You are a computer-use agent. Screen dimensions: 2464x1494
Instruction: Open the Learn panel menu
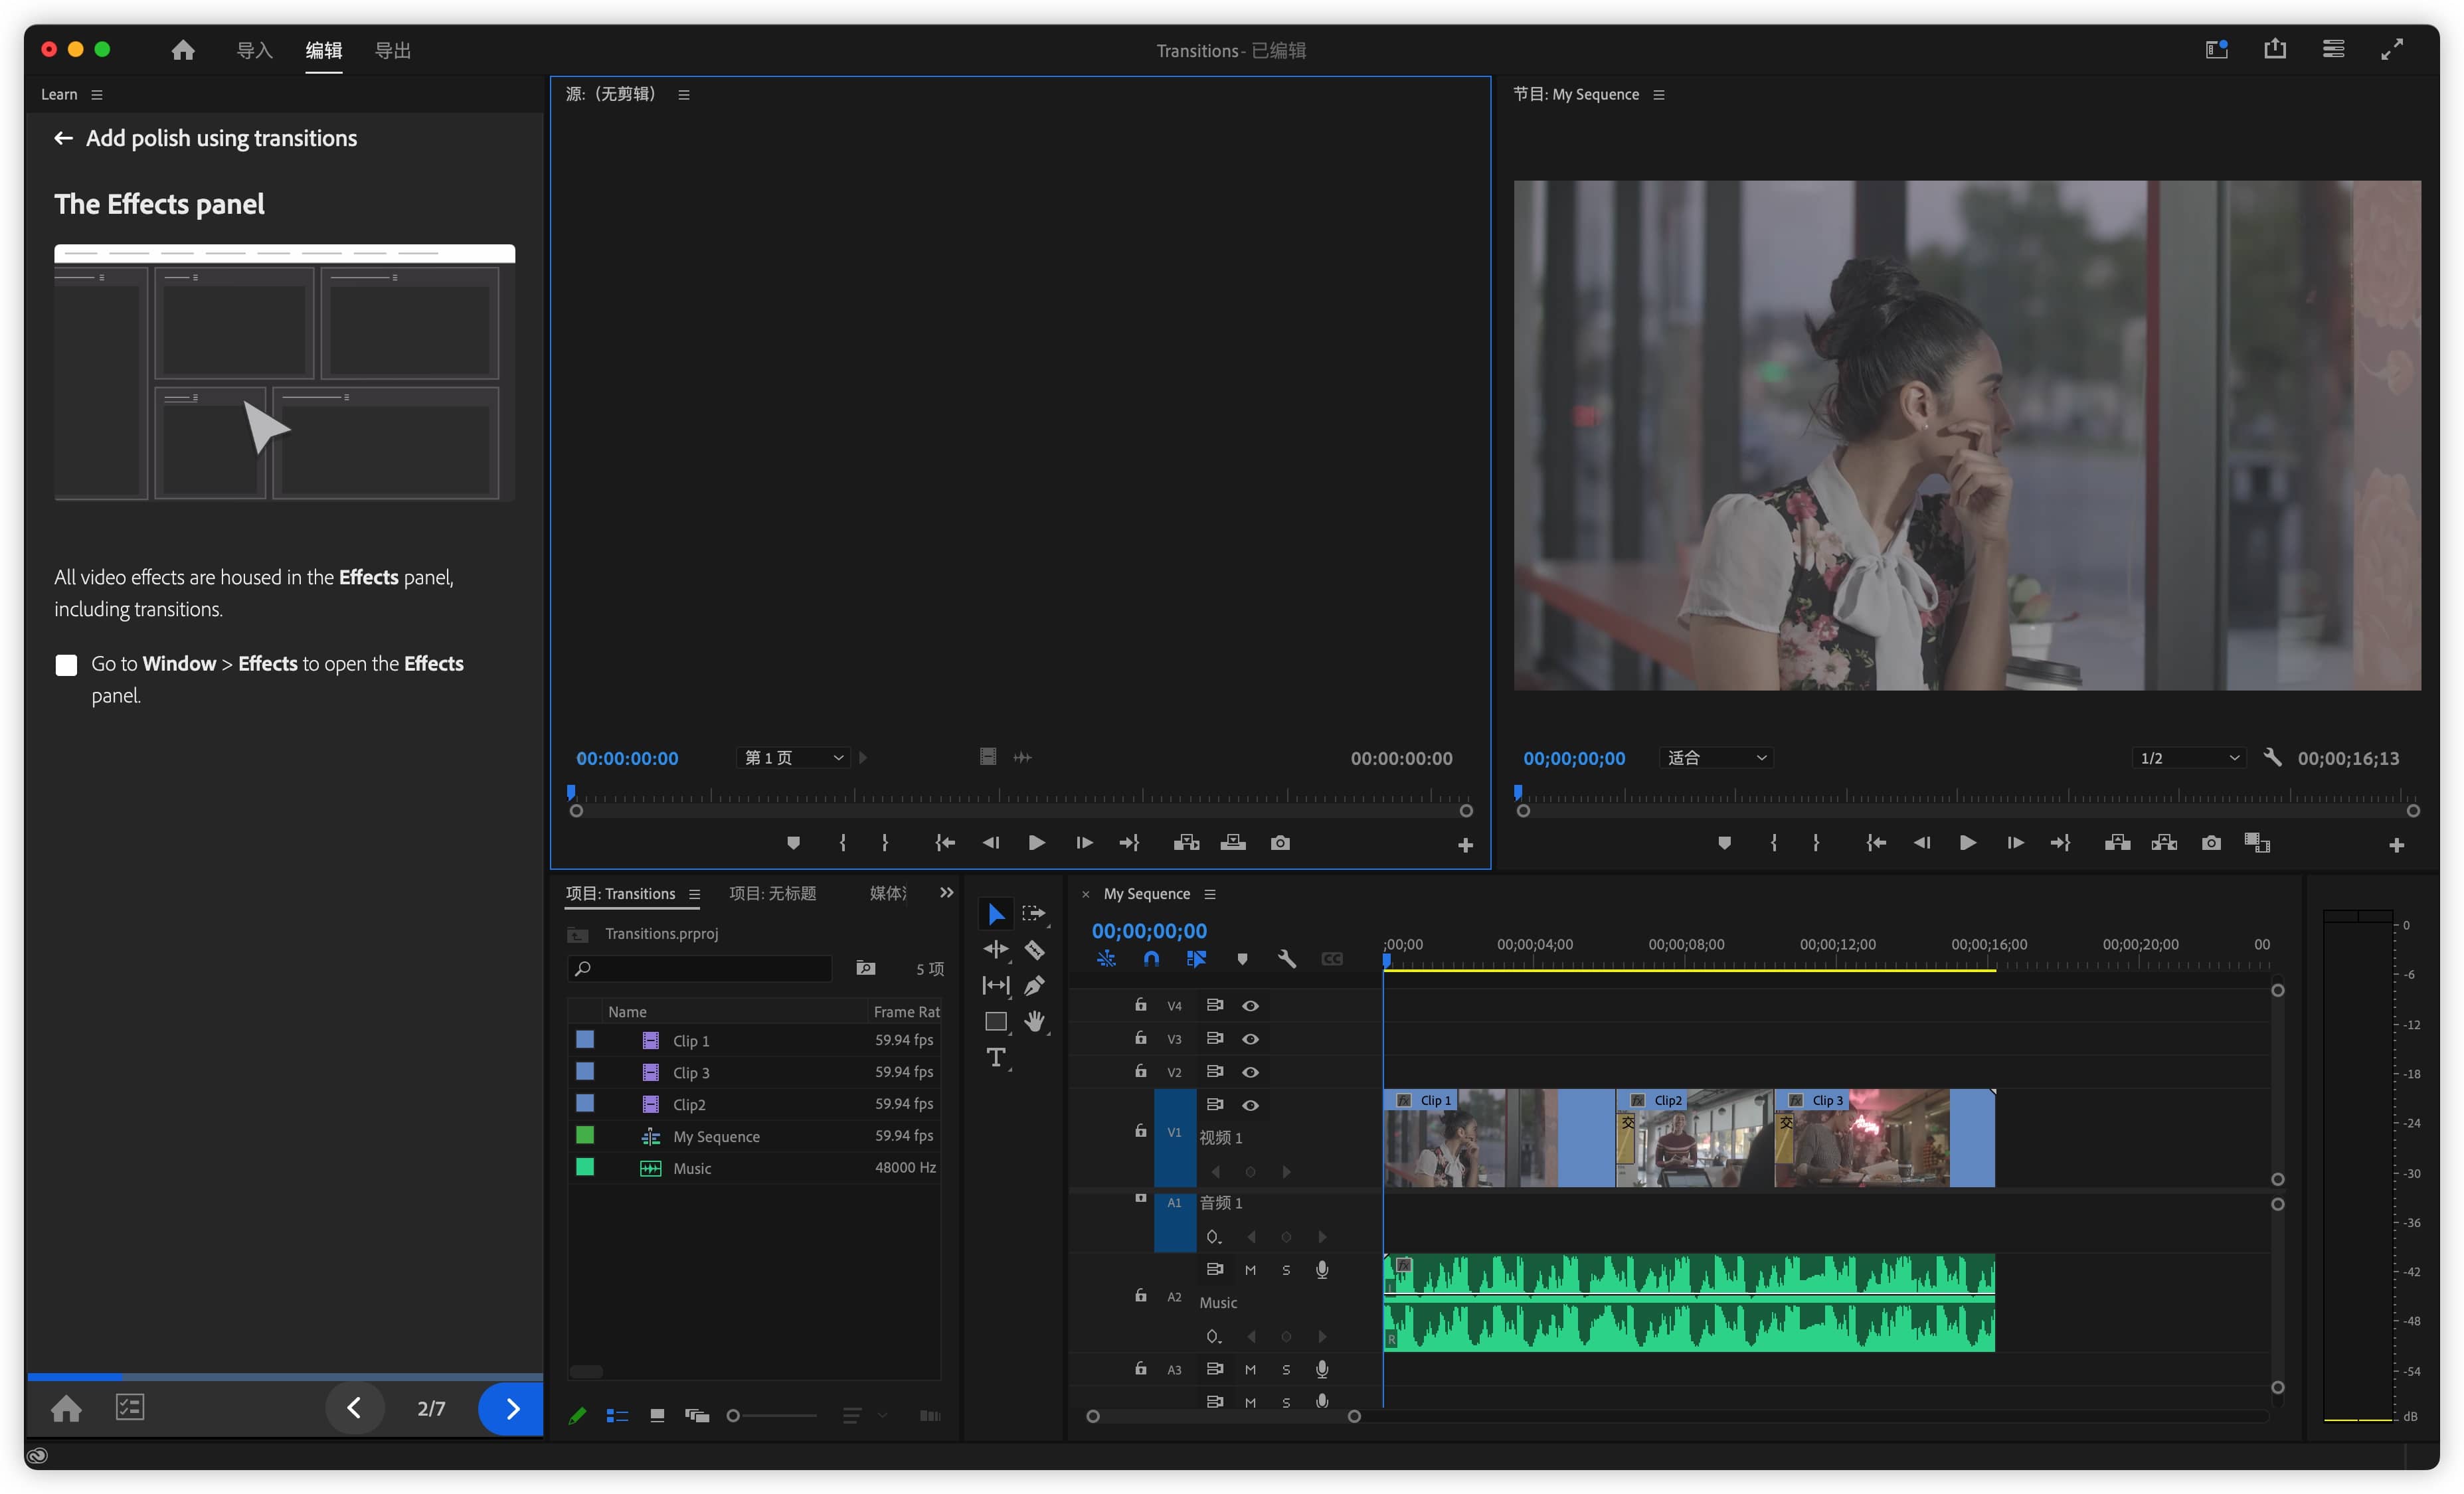coord(97,94)
